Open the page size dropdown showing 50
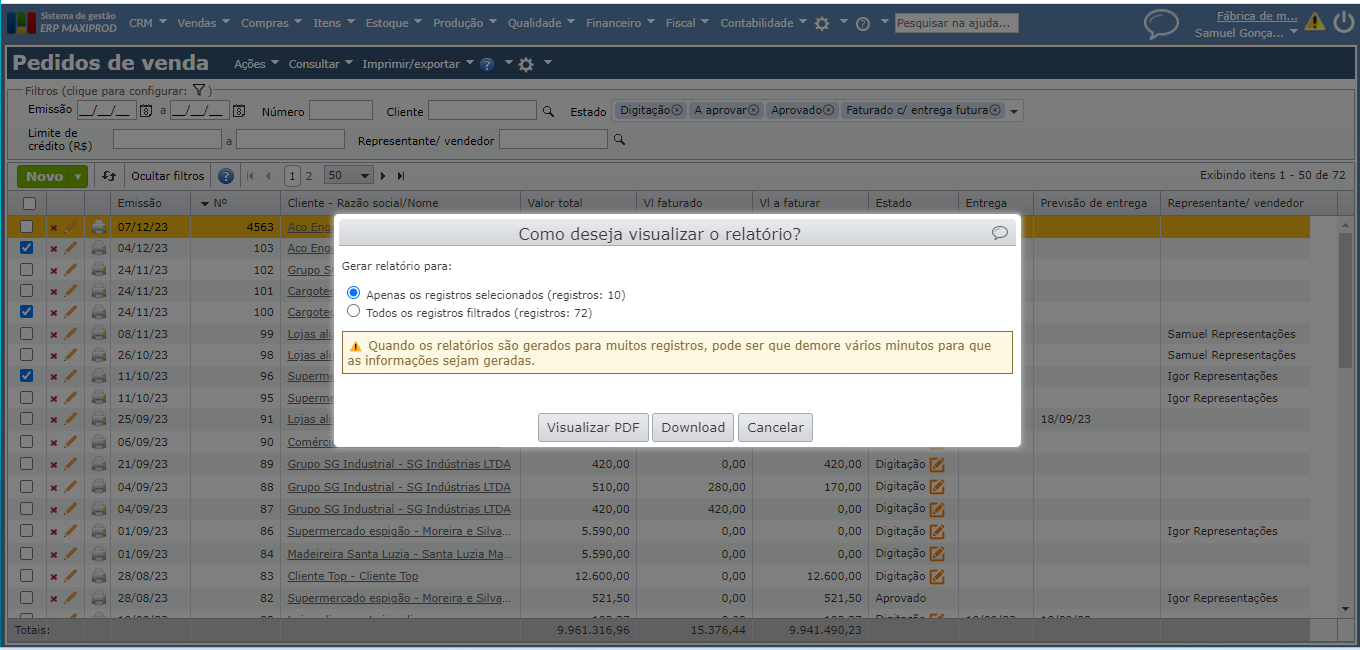Image resolution: width=1360 pixels, height=650 pixels. (349, 176)
